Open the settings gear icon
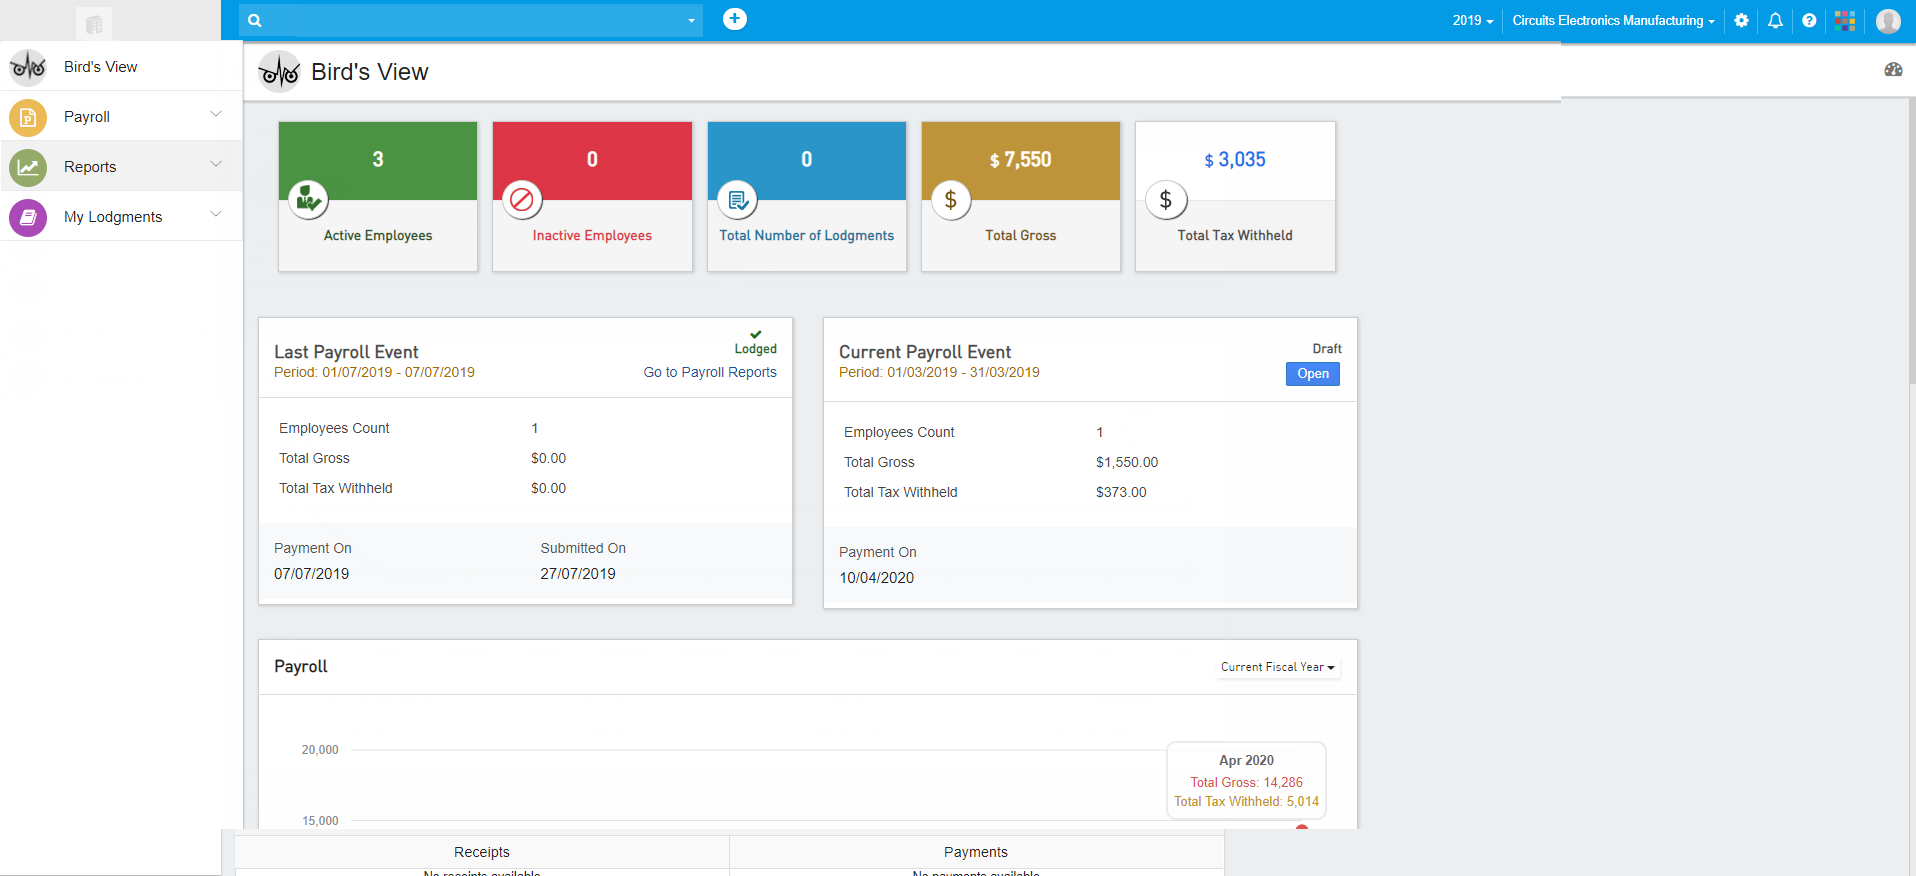 (x=1741, y=20)
